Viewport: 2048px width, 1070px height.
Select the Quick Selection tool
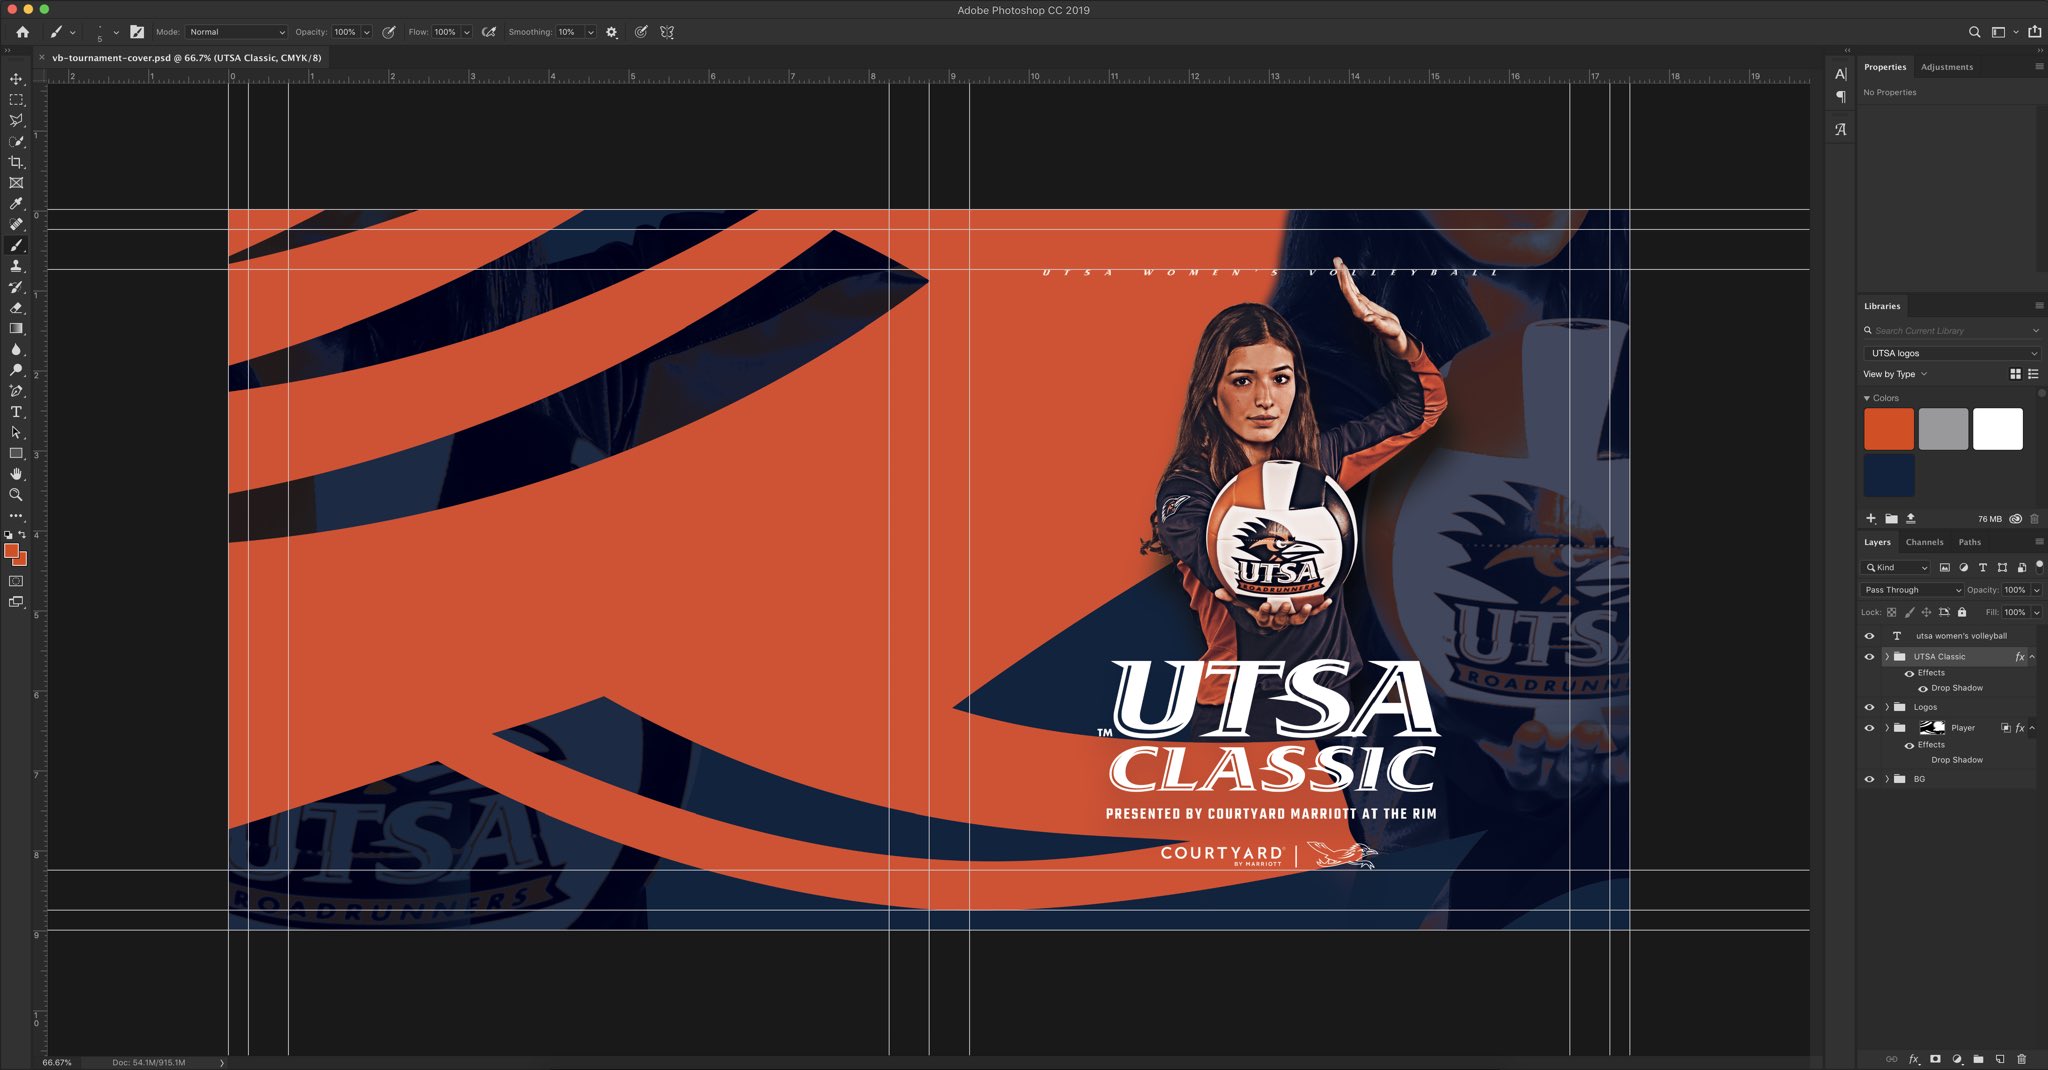coord(16,141)
